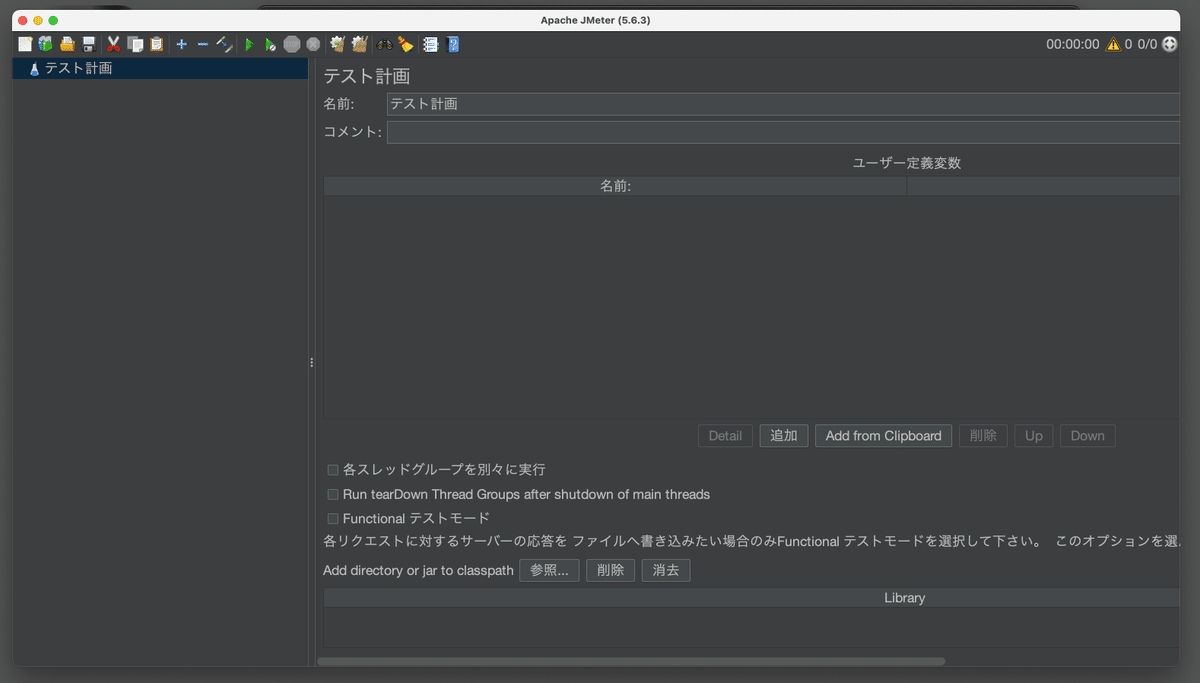Create a new test plan via toolbar icon
The height and width of the screenshot is (683, 1200).
click(x=24, y=44)
